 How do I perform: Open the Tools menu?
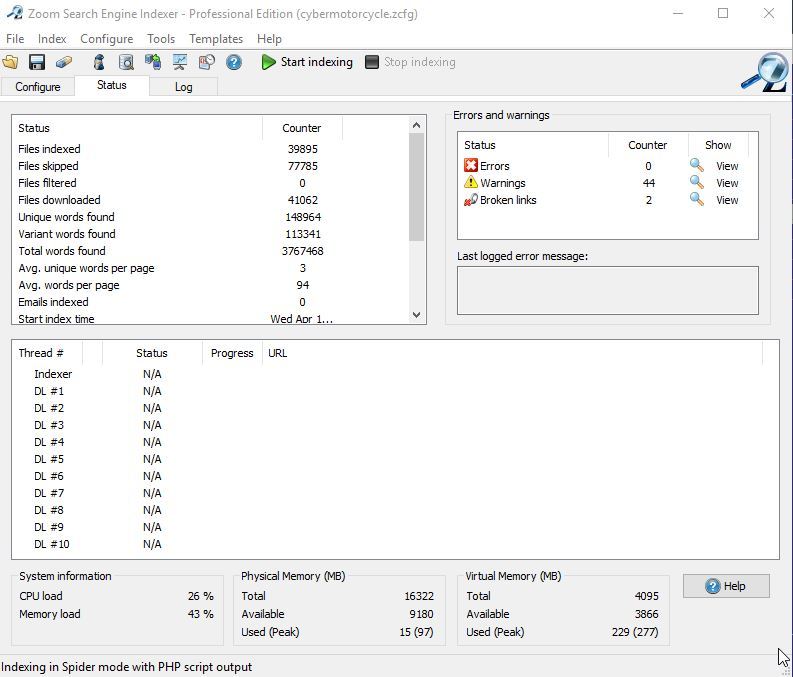[161, 39]
